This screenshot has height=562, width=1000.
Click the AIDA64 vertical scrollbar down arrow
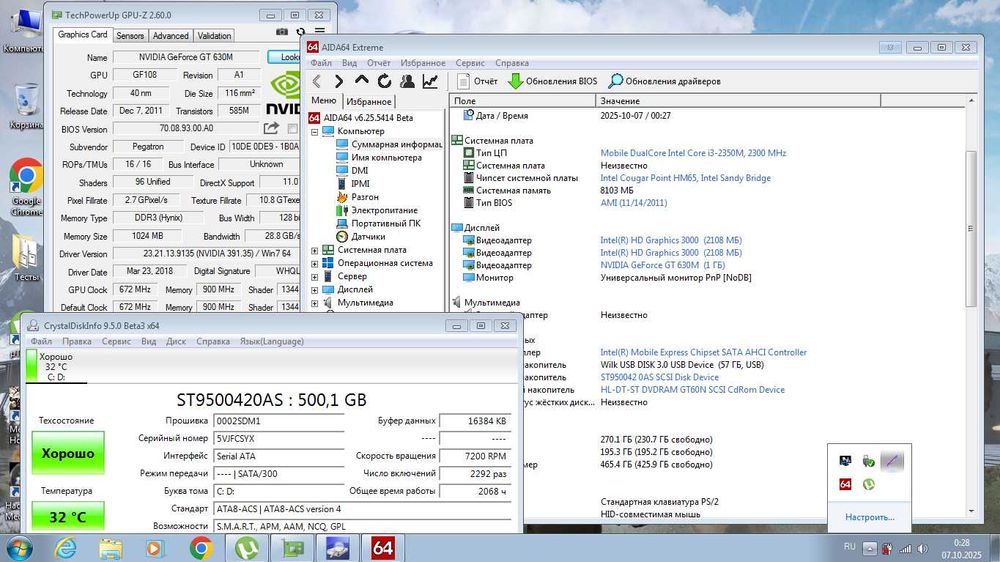point(971,511)
